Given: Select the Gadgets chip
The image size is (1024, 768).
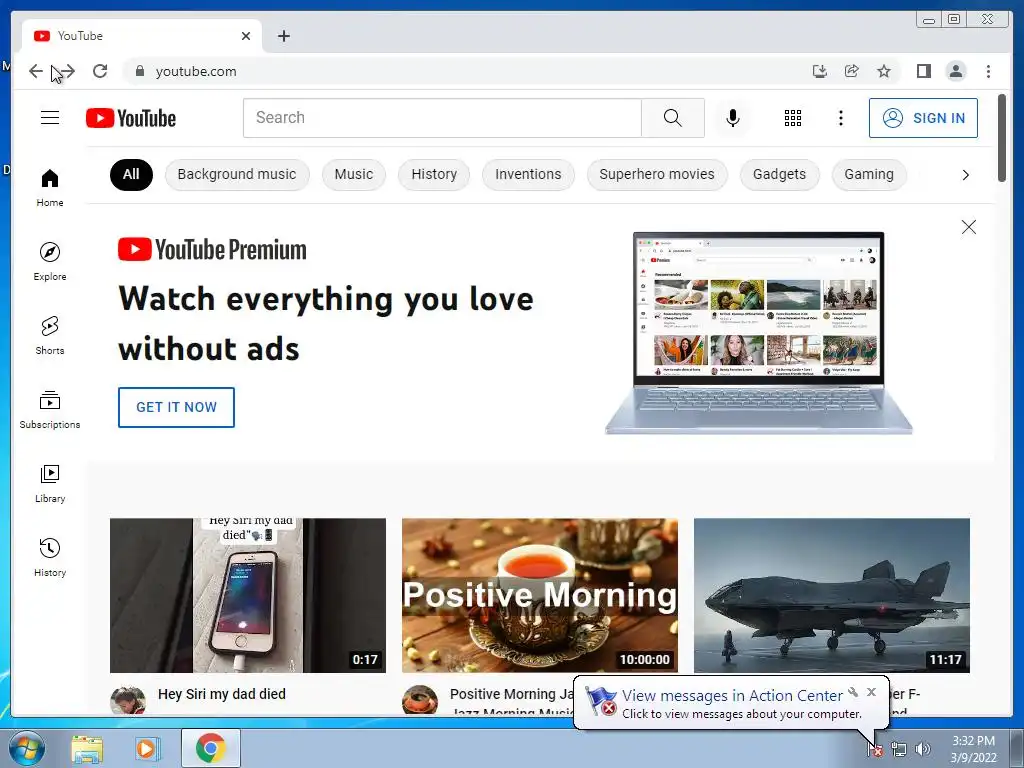Looking at the screenshot, I should [x=780, y=175].
